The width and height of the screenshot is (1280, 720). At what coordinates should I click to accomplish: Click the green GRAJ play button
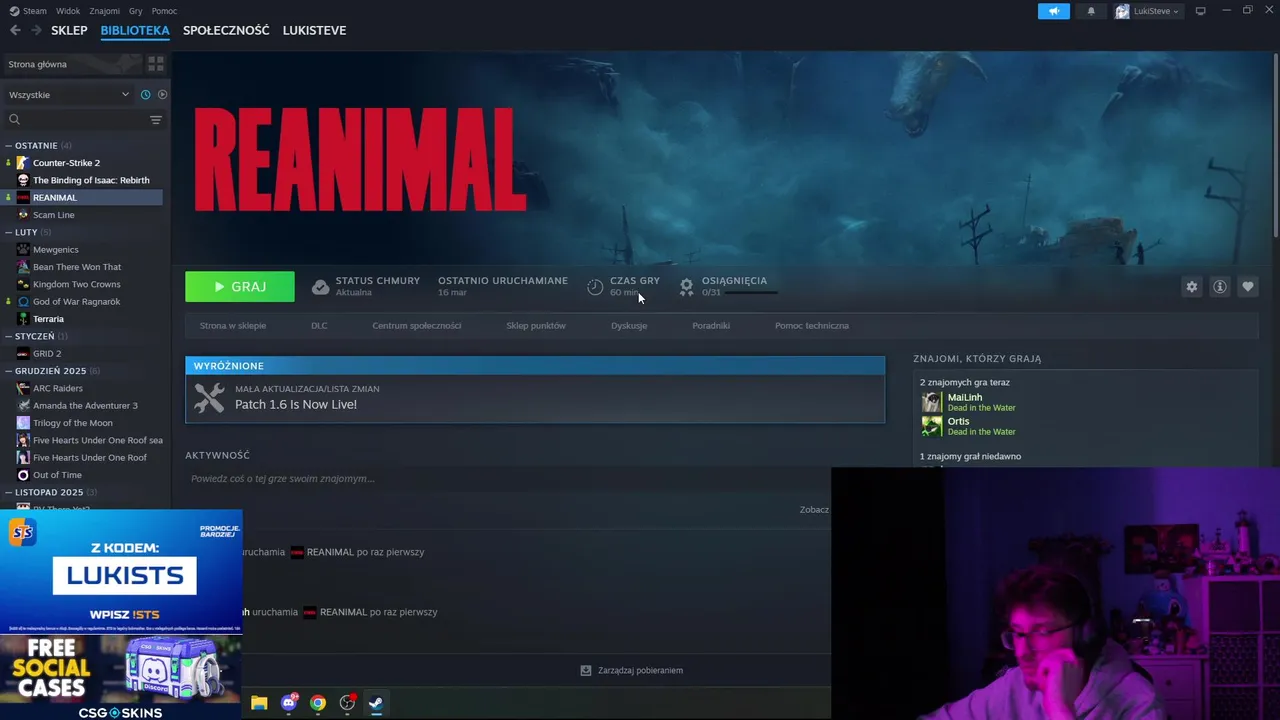(240, 287)
